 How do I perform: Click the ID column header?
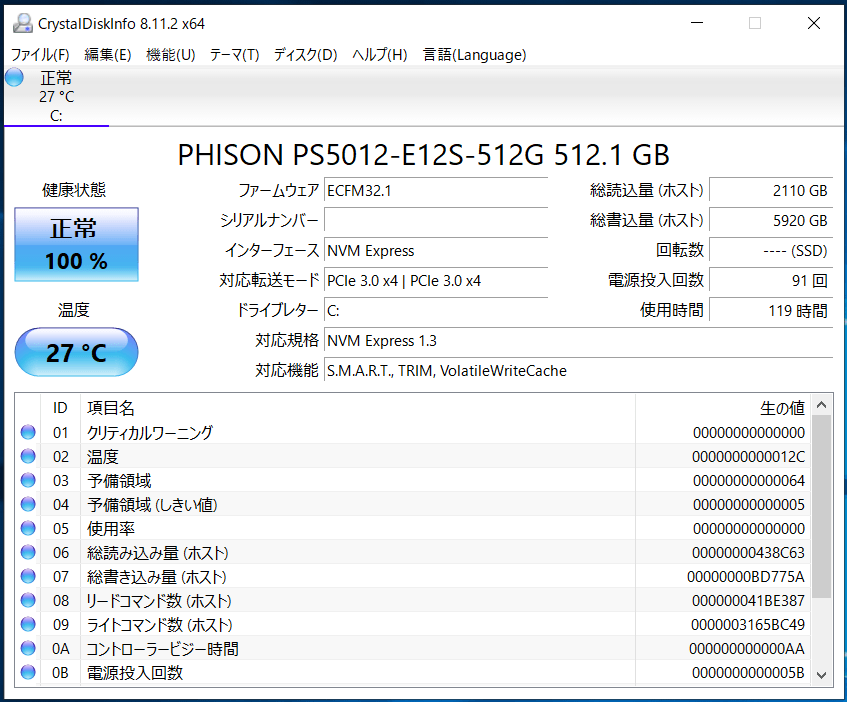60,408
